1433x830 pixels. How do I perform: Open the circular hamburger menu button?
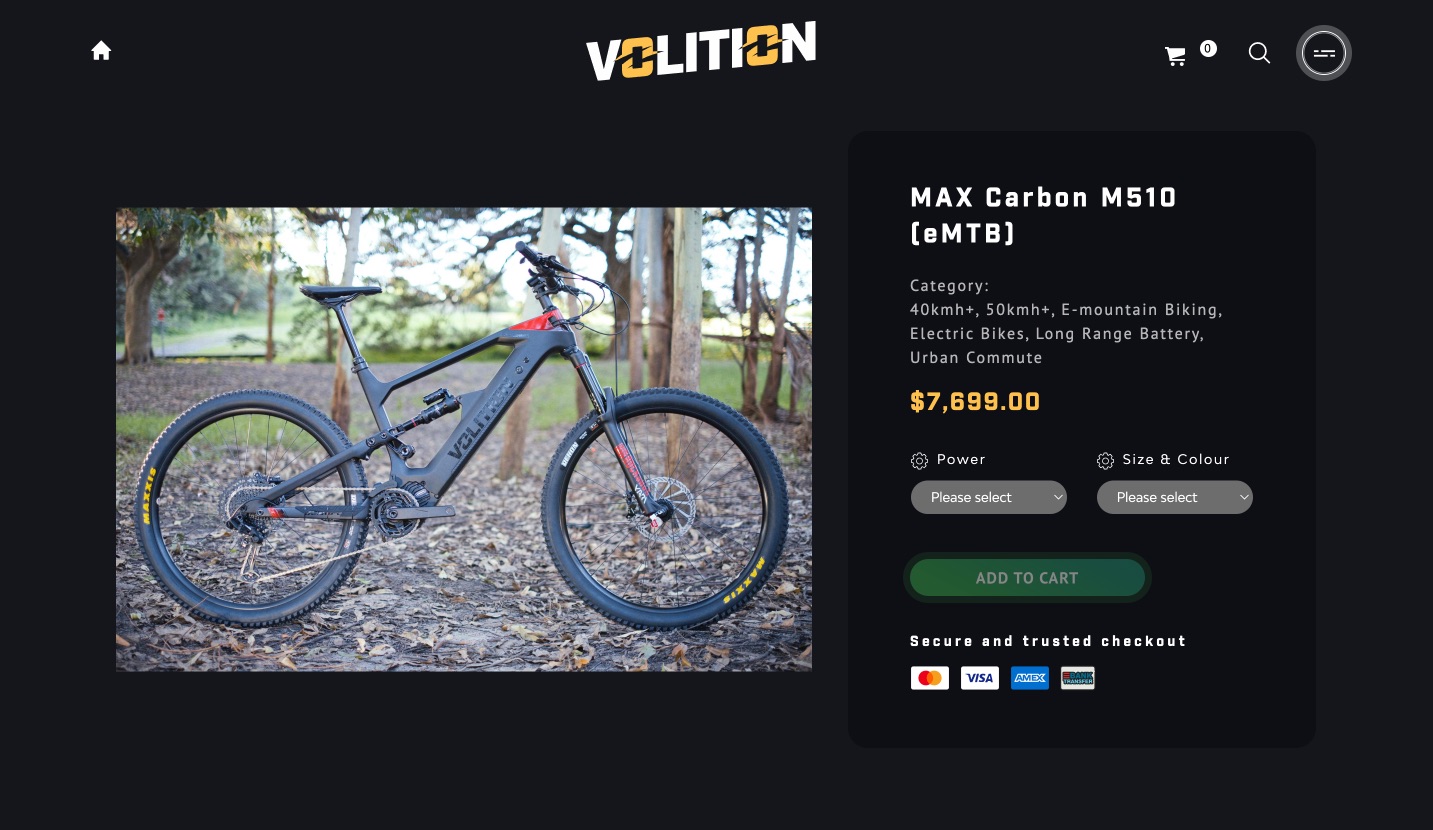[x=1324, y=53]
